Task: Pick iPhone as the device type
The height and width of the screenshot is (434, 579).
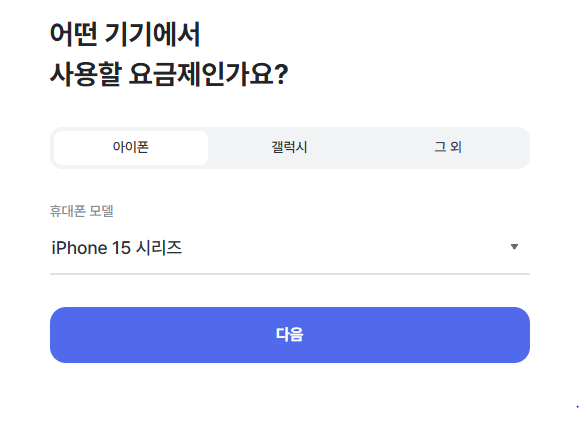Action: click(131, 148)
